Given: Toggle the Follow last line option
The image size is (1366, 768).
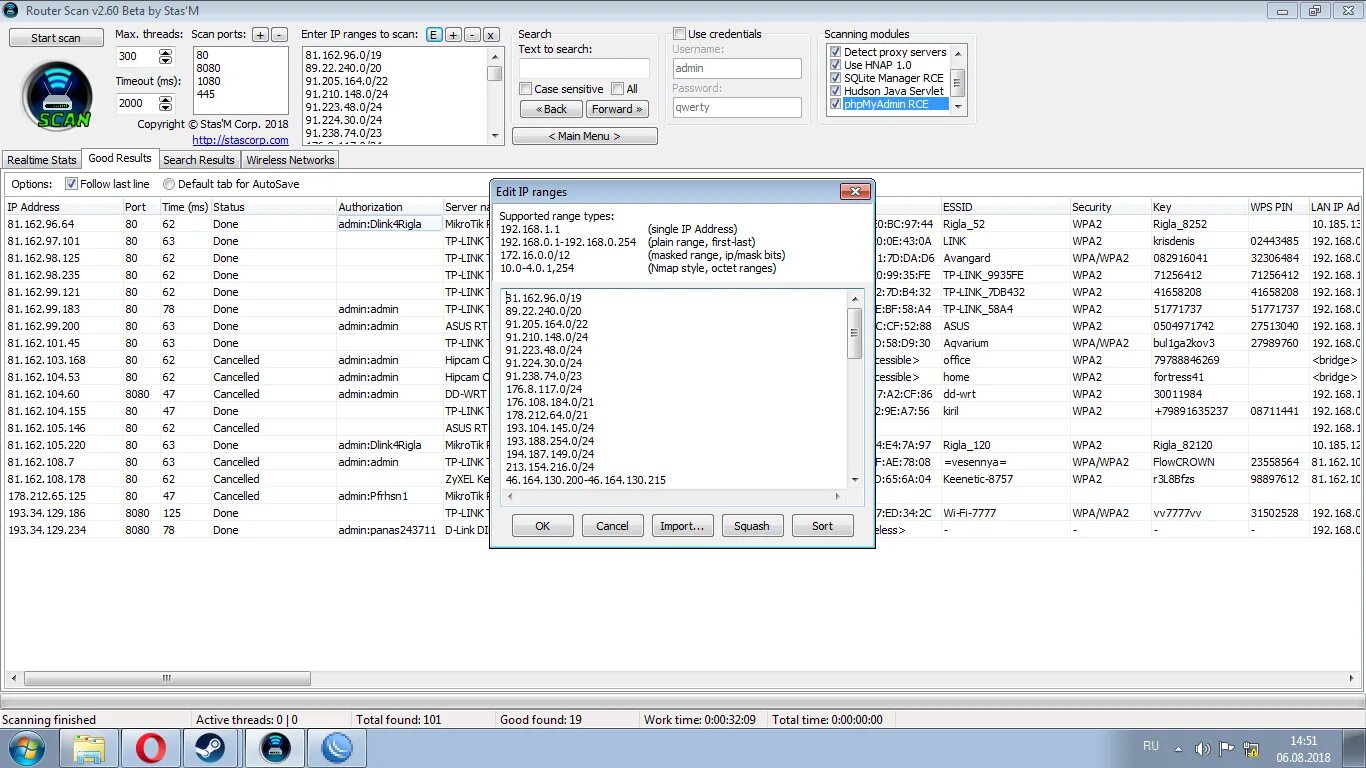Looking at the screenshot, I should coord(71,184).
